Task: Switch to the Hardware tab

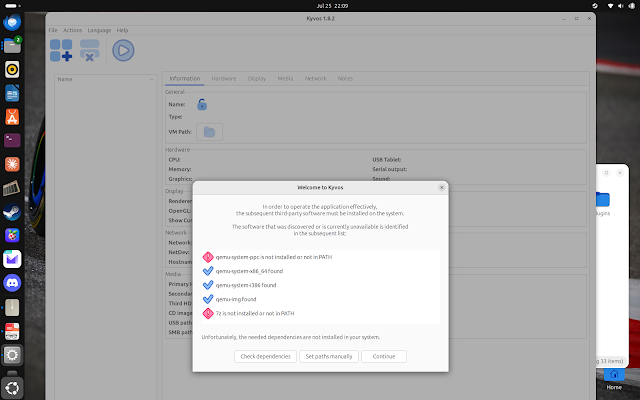Action: [224, 78]
